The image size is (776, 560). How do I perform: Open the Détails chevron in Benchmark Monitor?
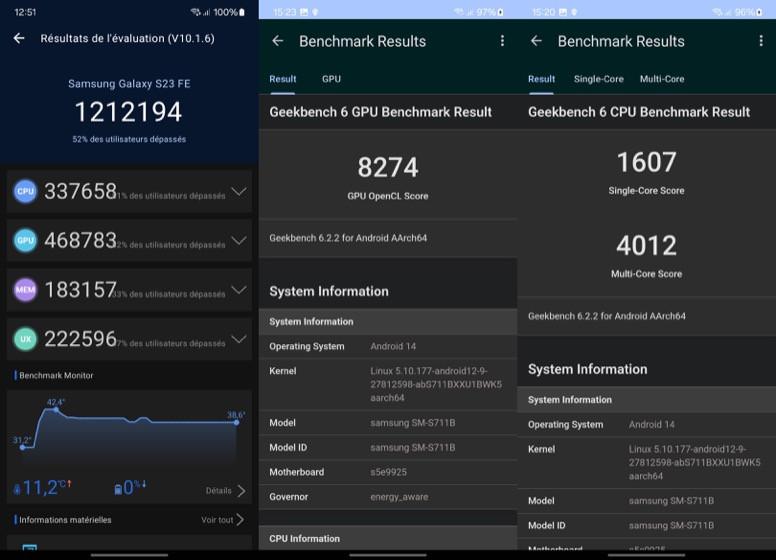241,491
